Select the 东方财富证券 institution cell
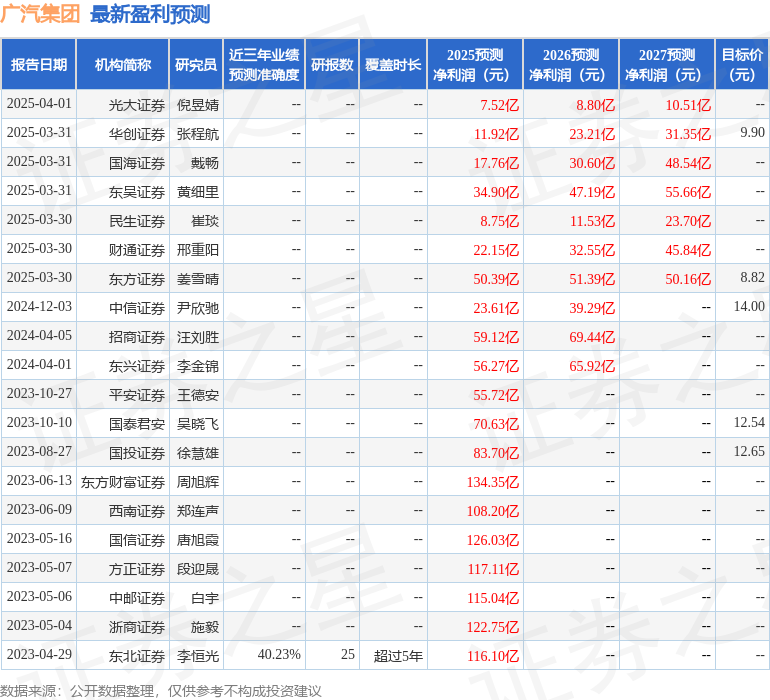Image resolution: width=770 pixels, height=700 pixels. (123, 481)
